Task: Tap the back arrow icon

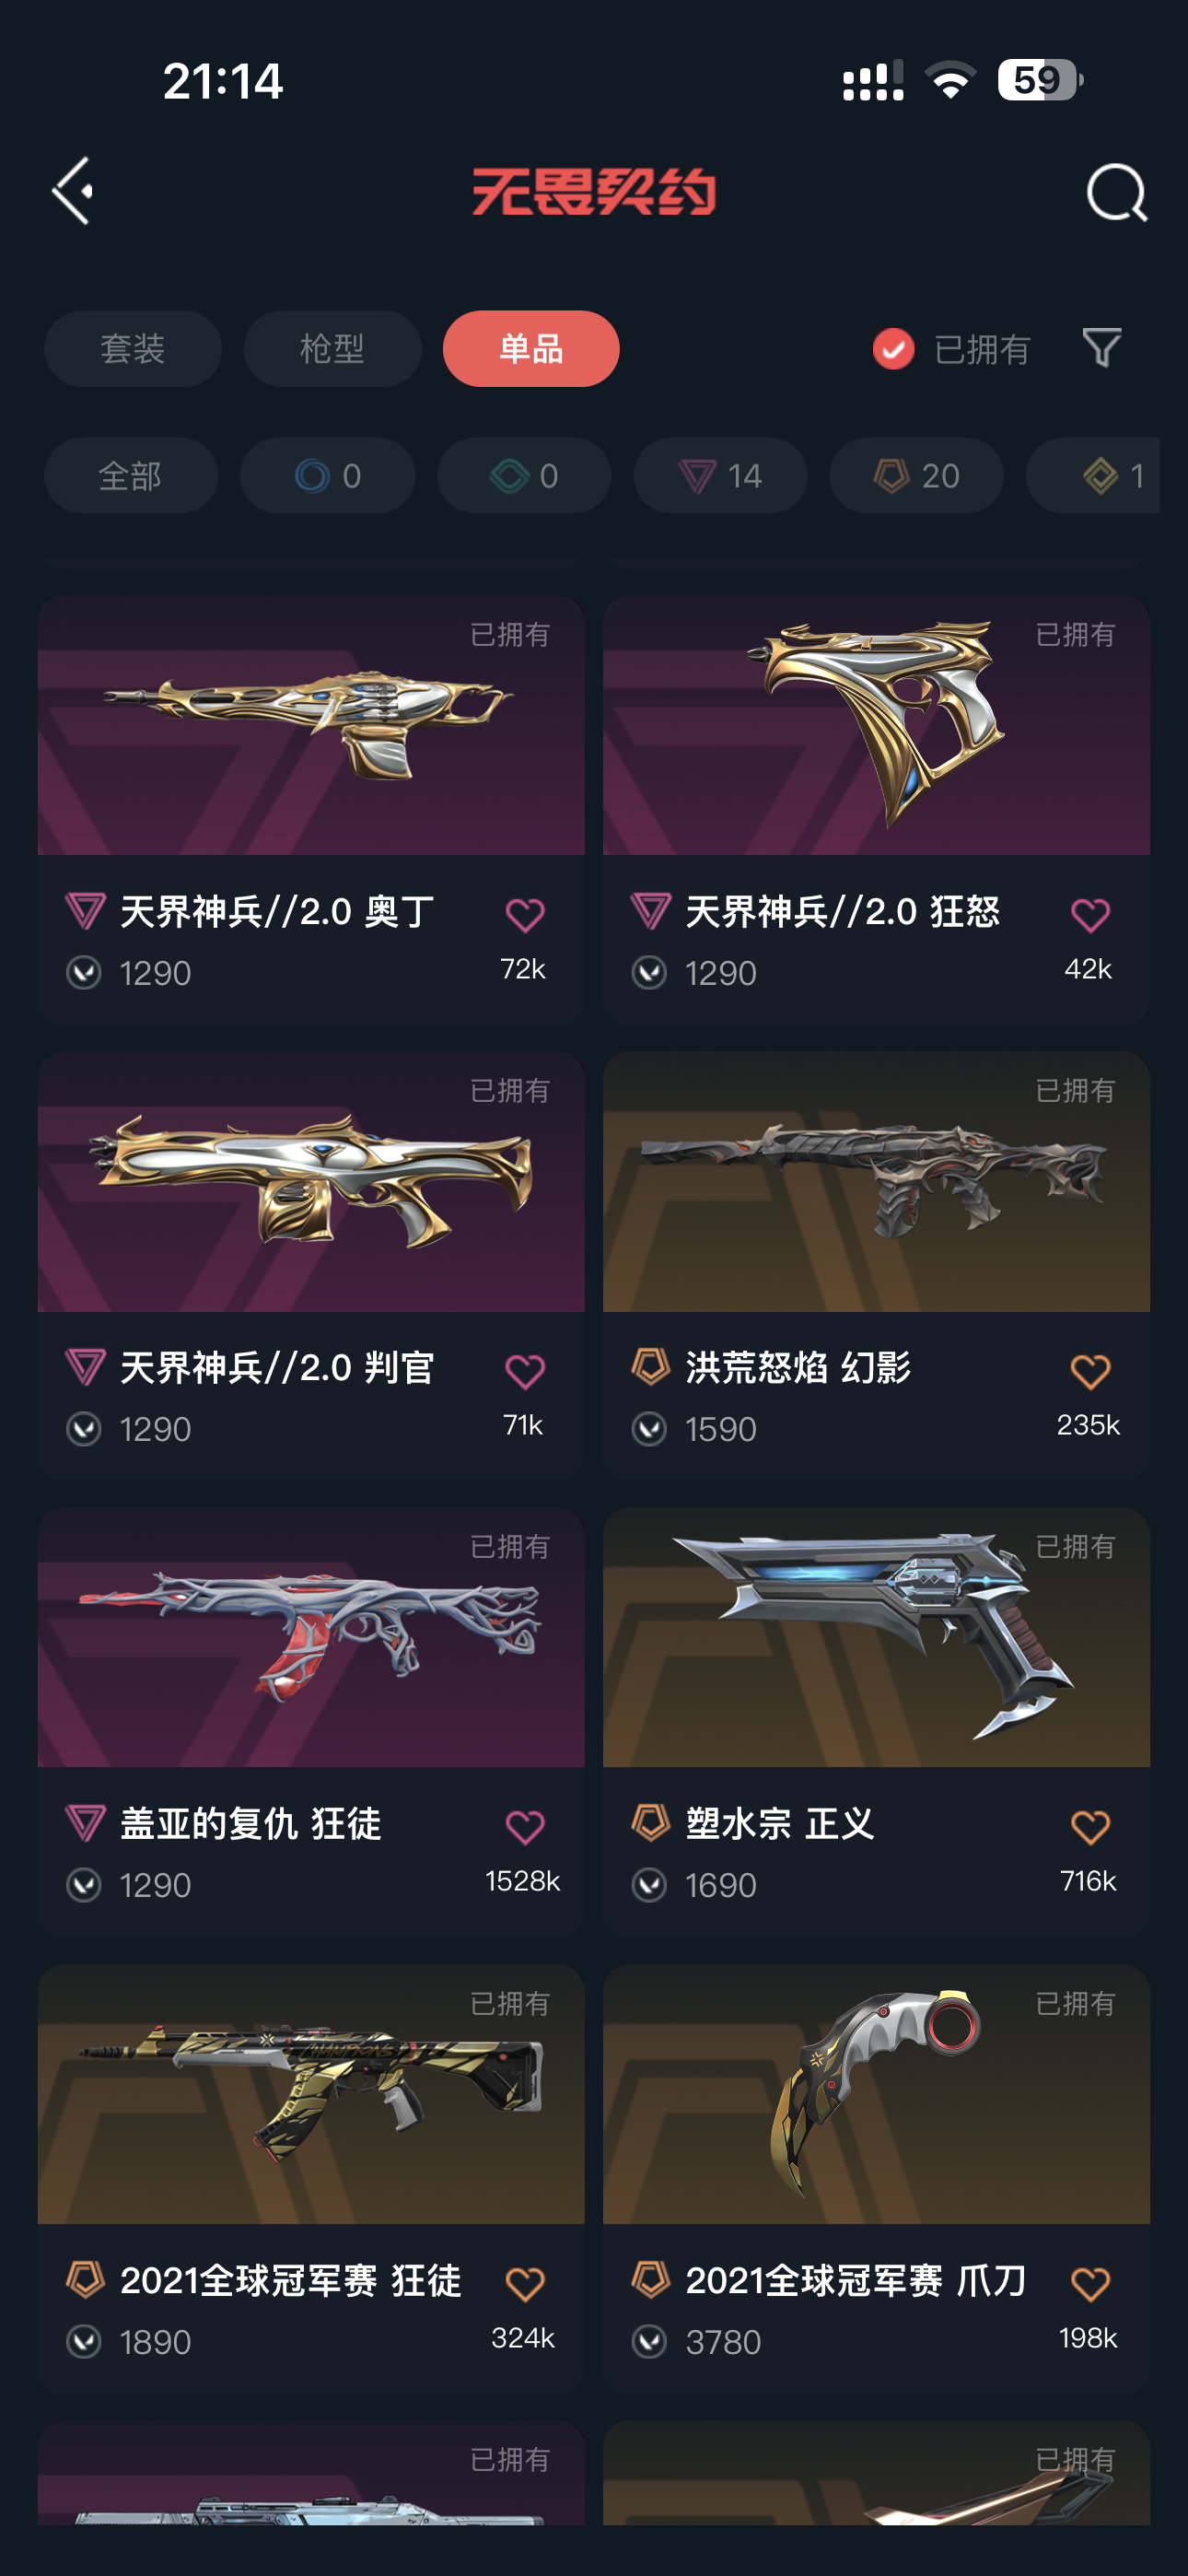Action: point(73,190)
